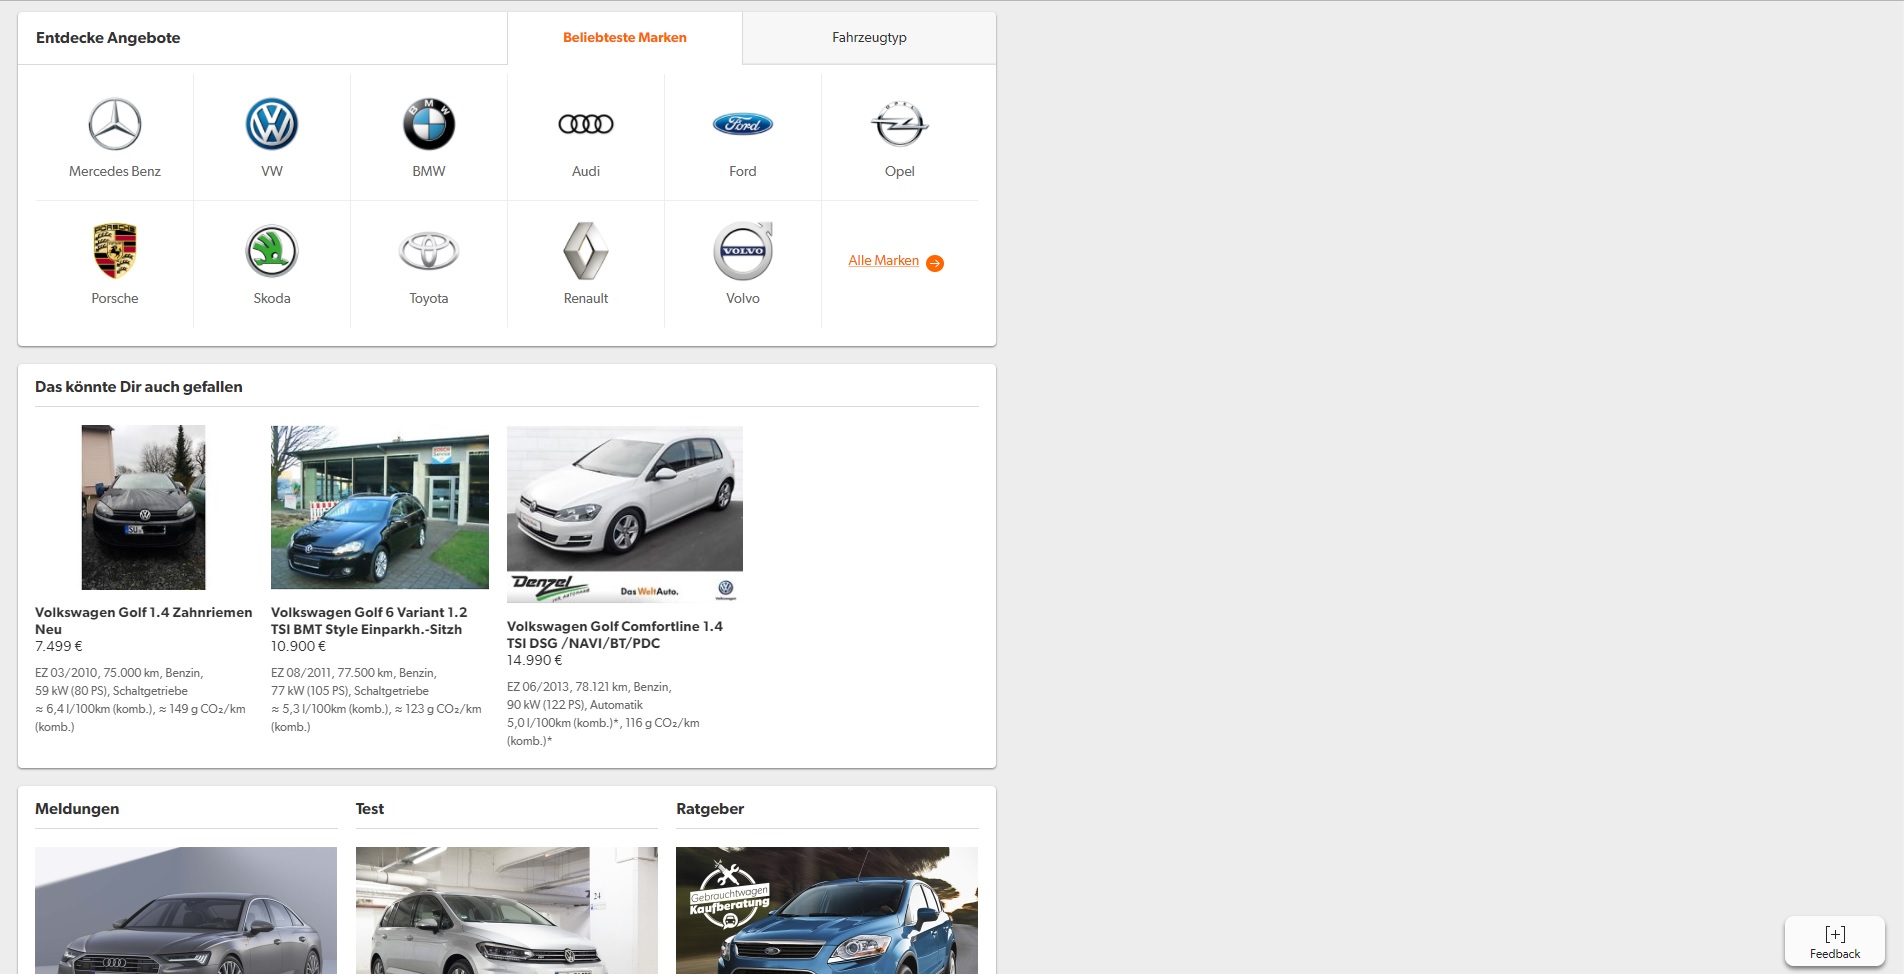Click the Test section heading
This screenshot has width=1904, height=974.
pyautogui.click(x=370, y=809)
